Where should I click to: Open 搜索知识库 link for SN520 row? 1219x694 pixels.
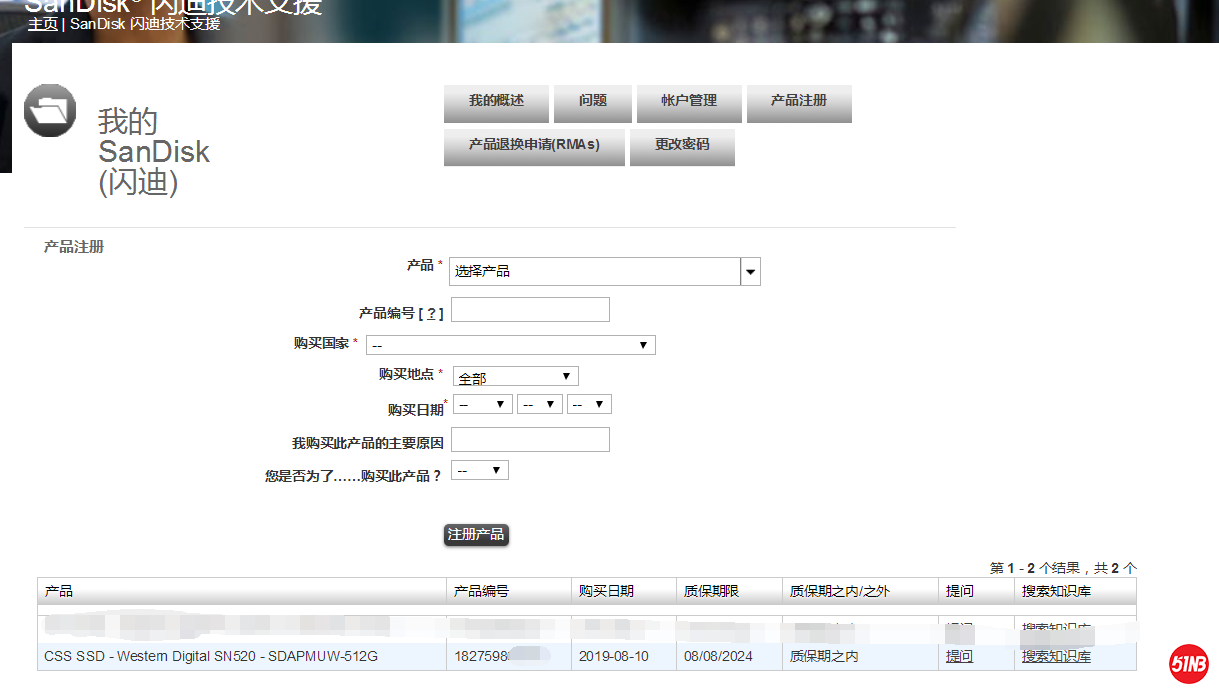pos(1056,657)
